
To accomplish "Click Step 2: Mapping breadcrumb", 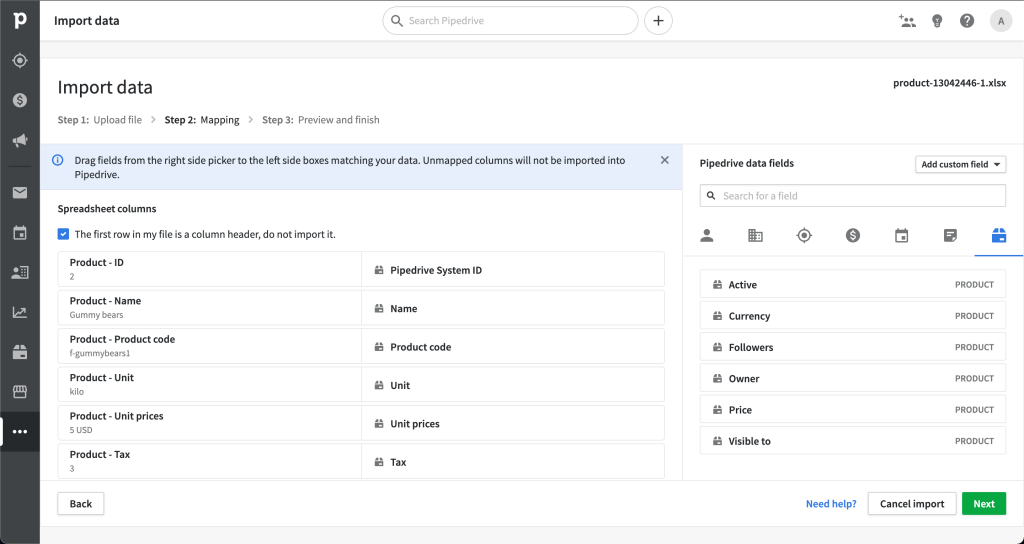I will tap(202, 120).
